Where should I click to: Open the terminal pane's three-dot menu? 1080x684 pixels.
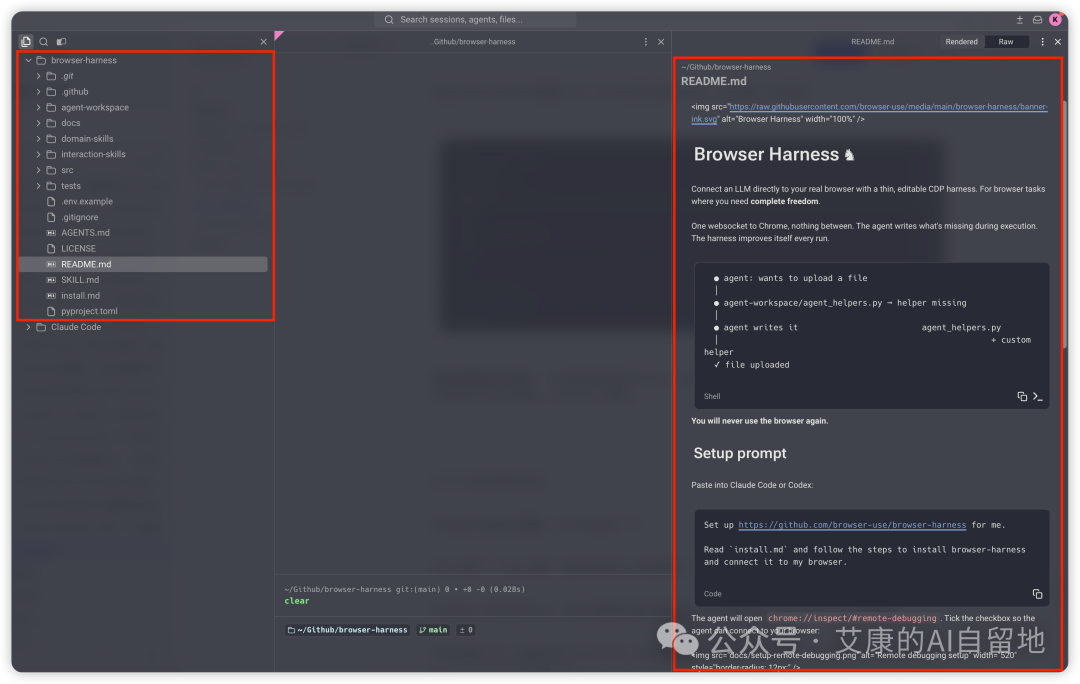645,41
